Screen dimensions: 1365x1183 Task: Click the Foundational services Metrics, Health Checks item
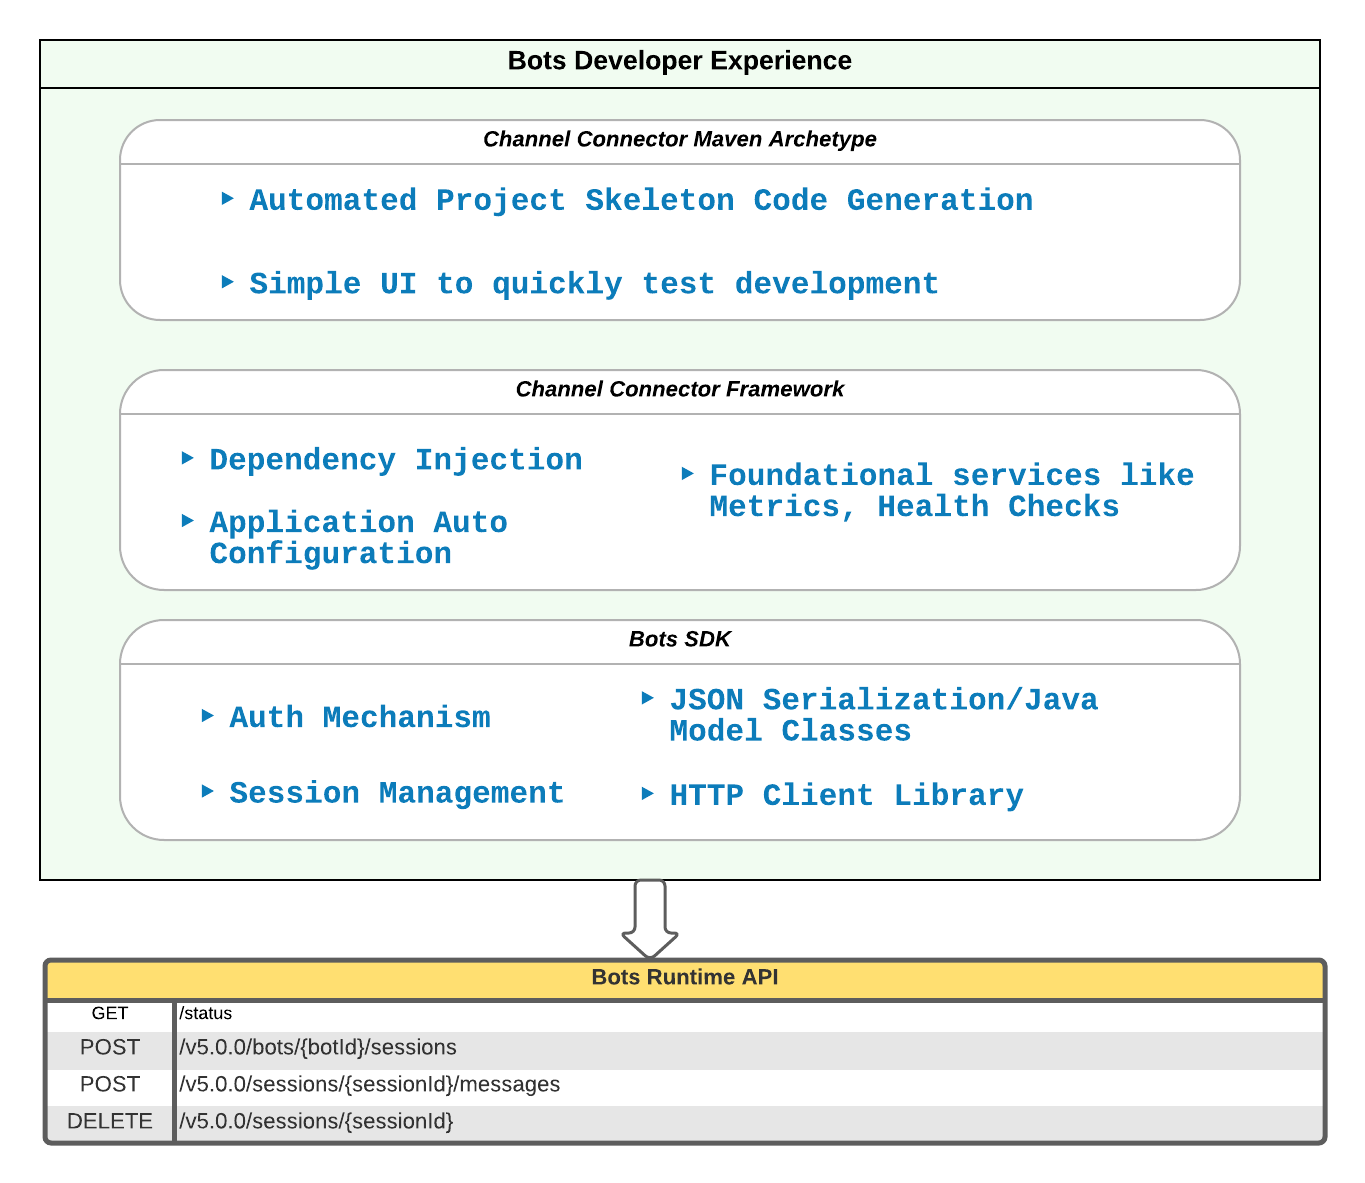pos(950,491)
